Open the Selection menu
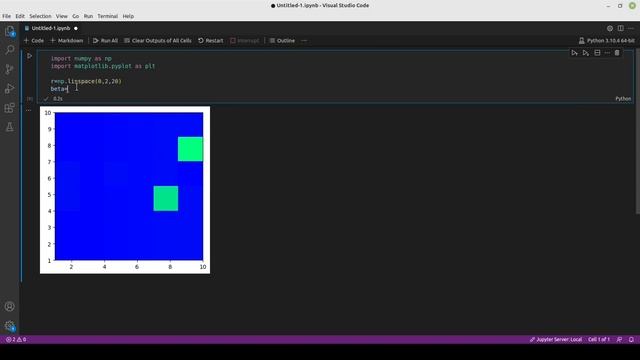640x360 pixels. tap(40, 16)
